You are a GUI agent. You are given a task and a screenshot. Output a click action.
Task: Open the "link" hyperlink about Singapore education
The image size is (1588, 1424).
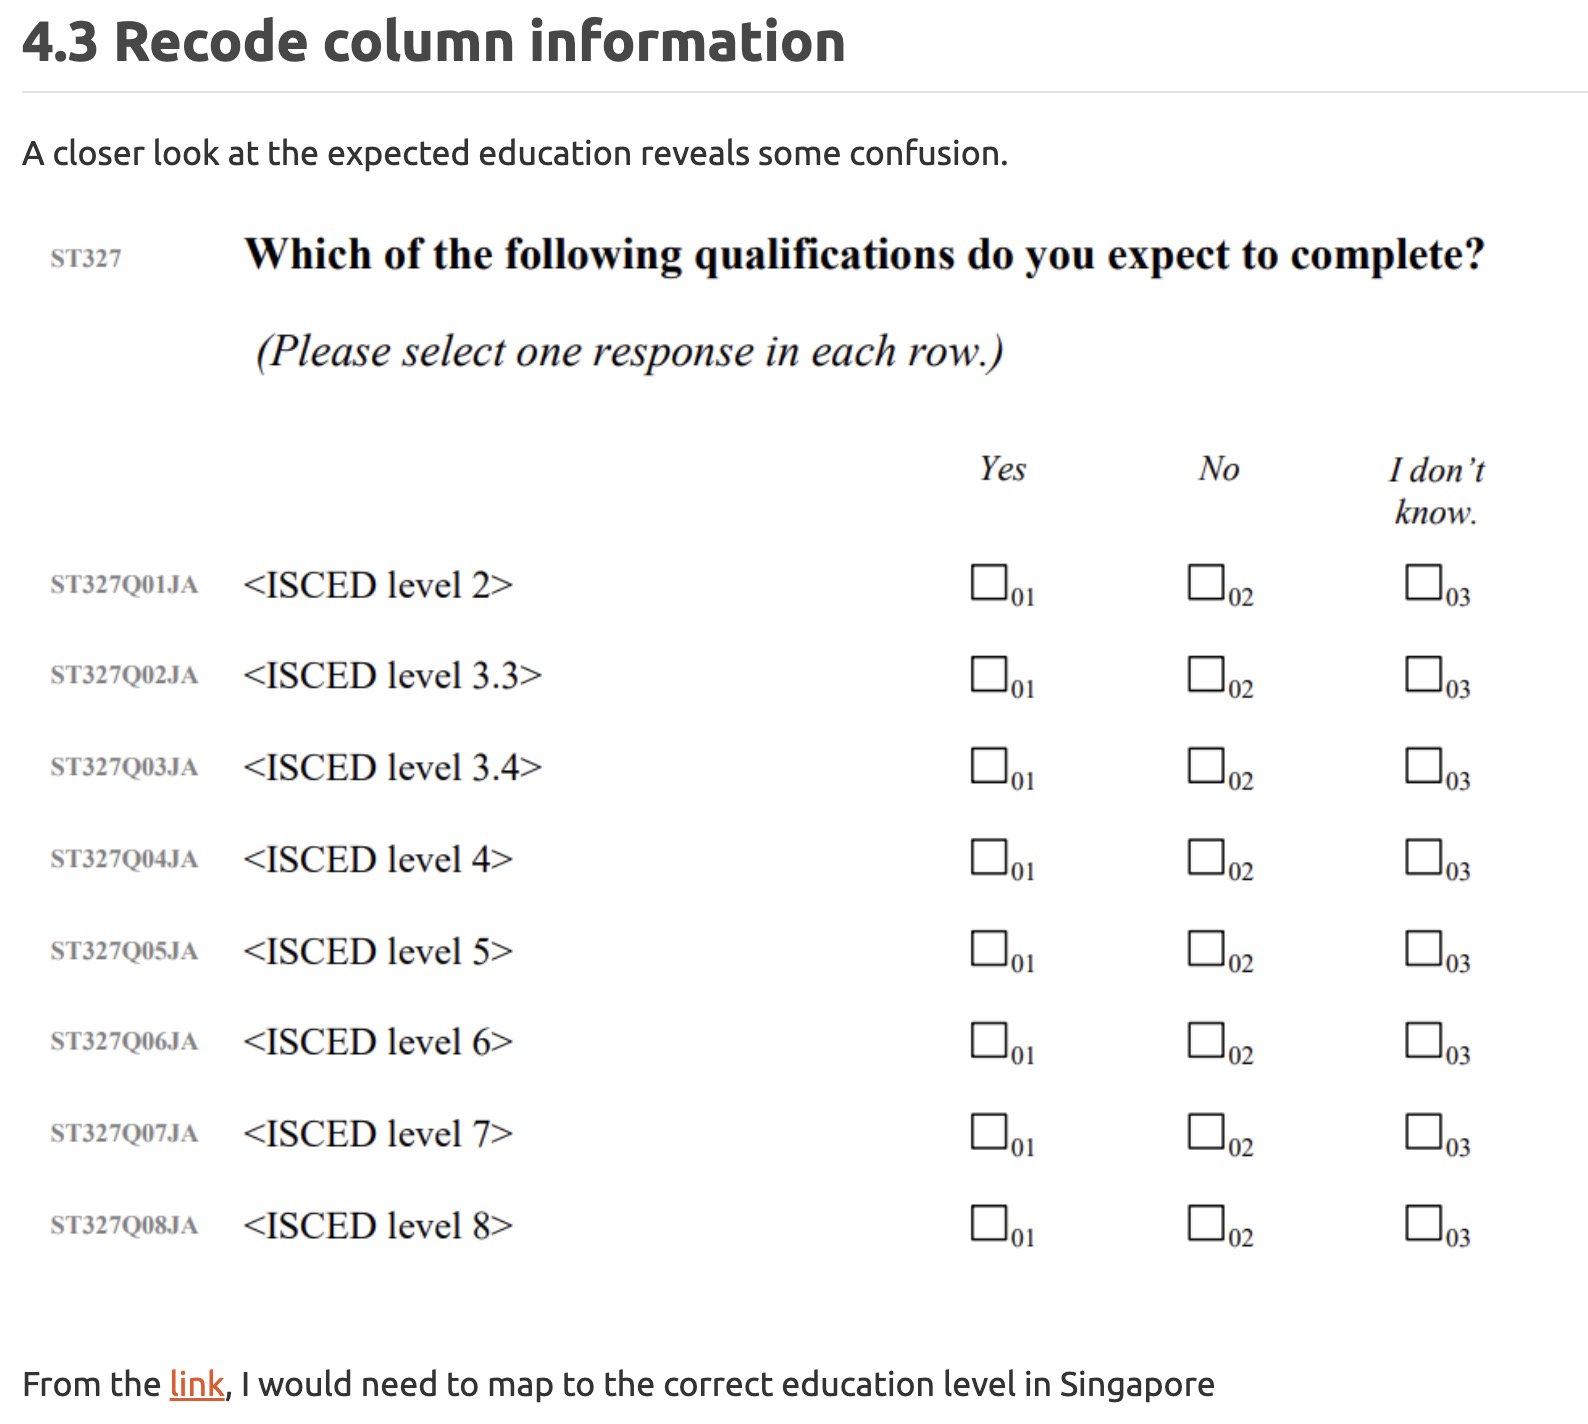(x=196, y=1385)
